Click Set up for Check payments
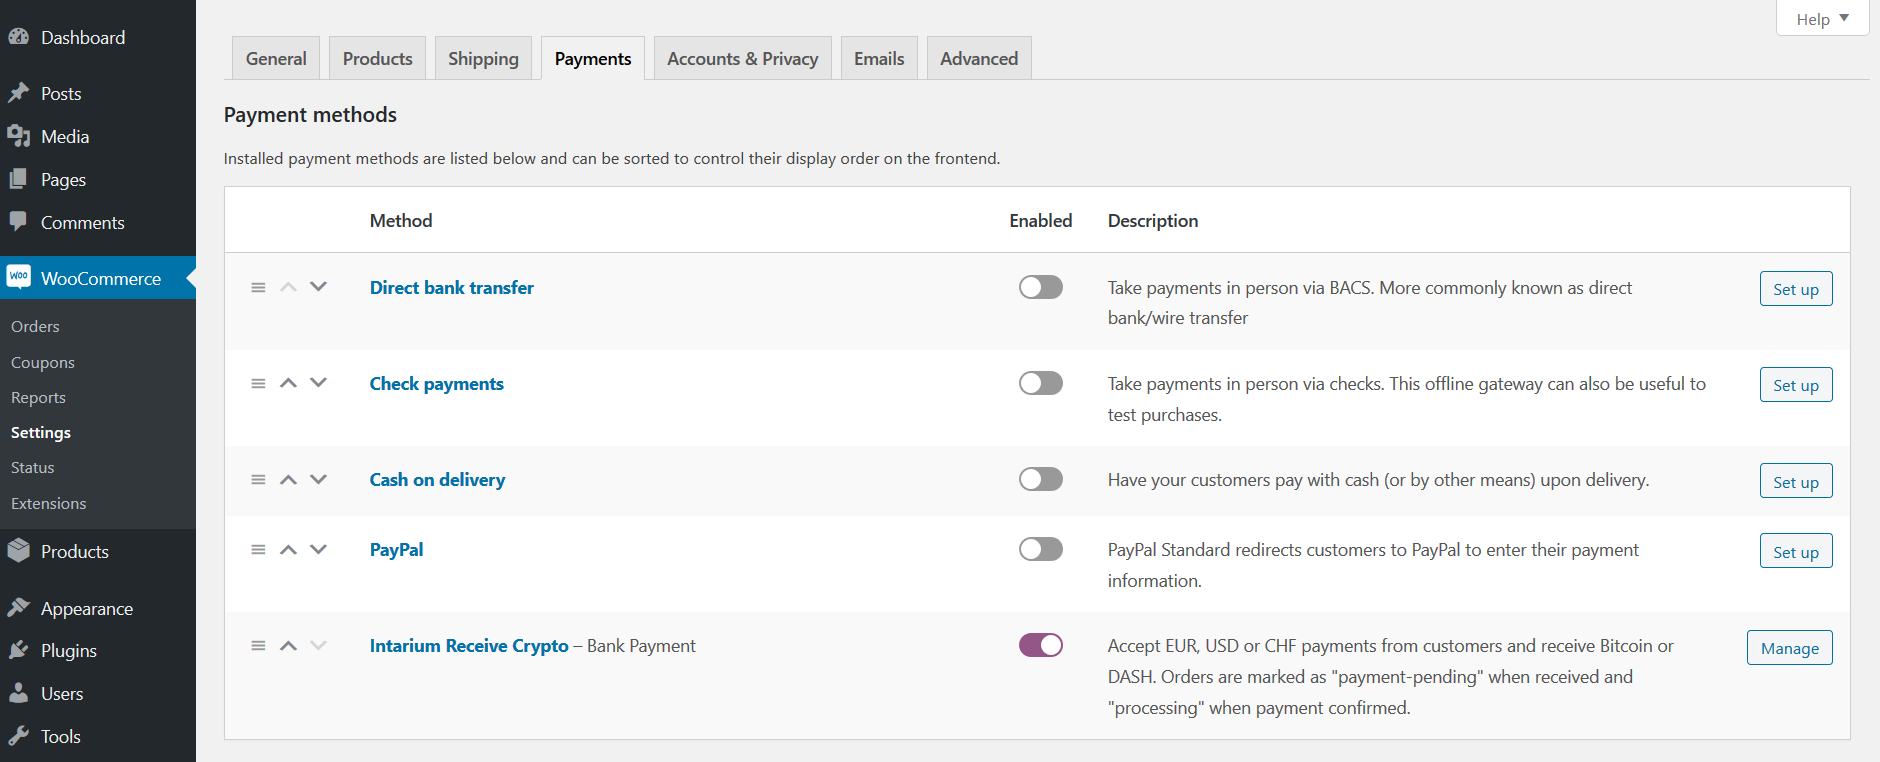 click(x=1796, y=385)
